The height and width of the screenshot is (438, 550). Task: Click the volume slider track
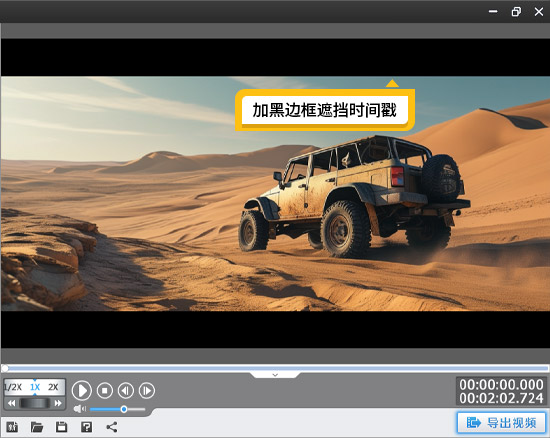pos(118,409)
